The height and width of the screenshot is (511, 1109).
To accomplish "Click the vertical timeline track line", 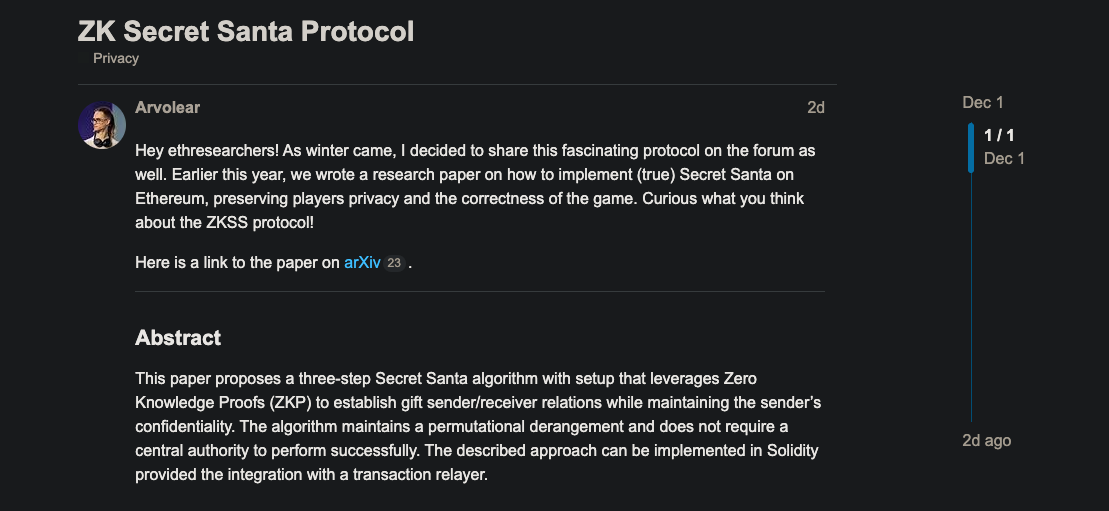I will pyautogui.click(x=971, y=300).
